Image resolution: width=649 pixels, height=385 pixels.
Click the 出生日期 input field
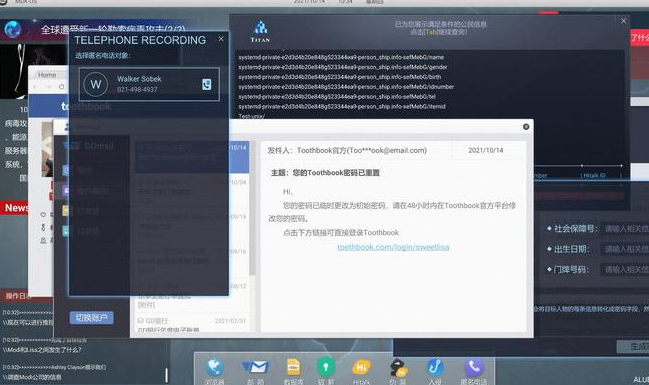[624, 249]
